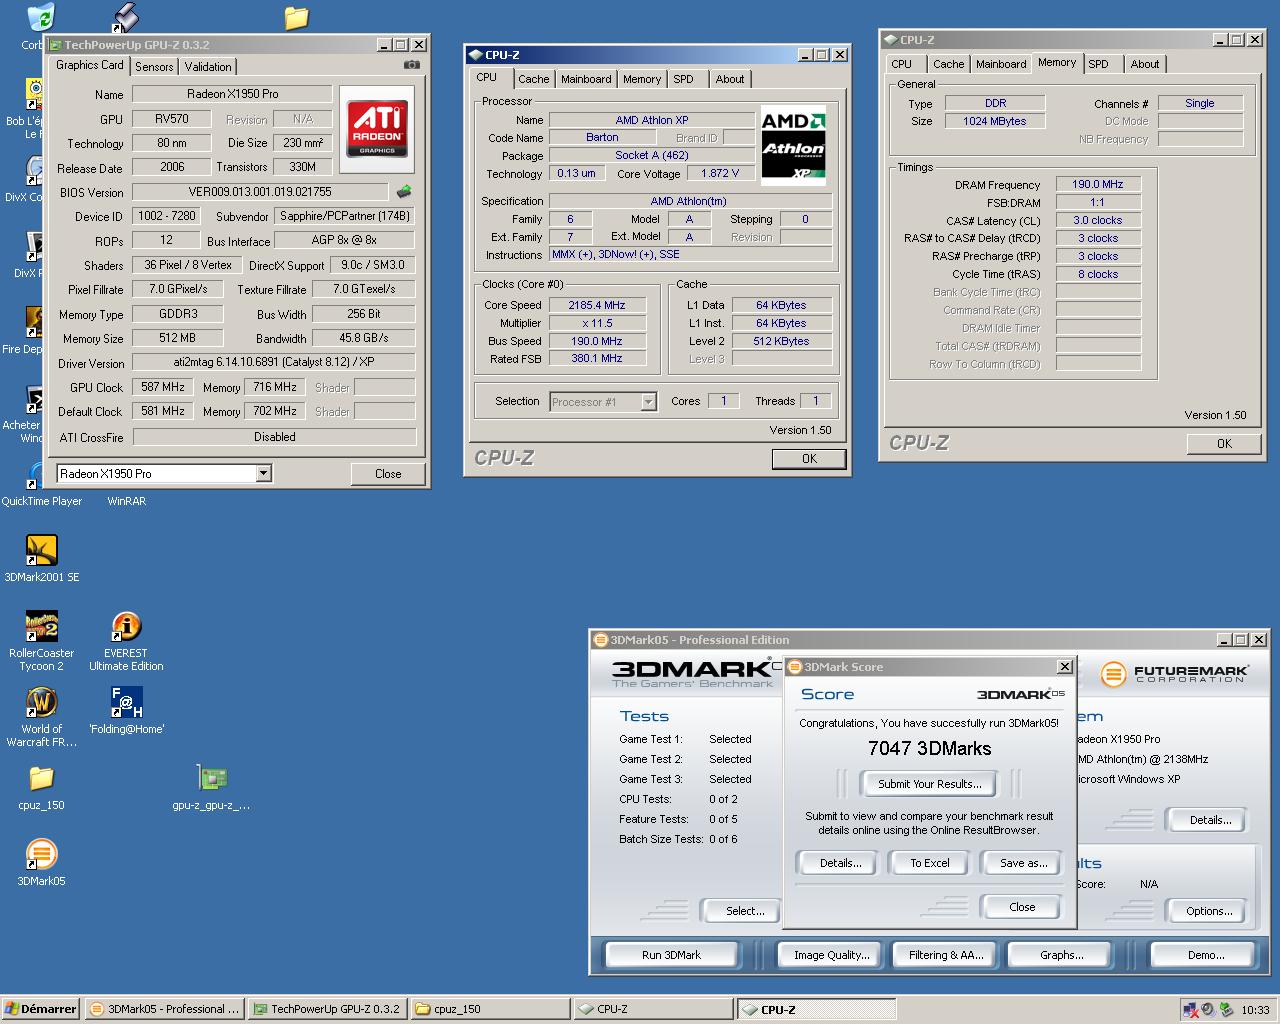
Task: Close GPU-Z with the Close button
Action: pos(388,474)
